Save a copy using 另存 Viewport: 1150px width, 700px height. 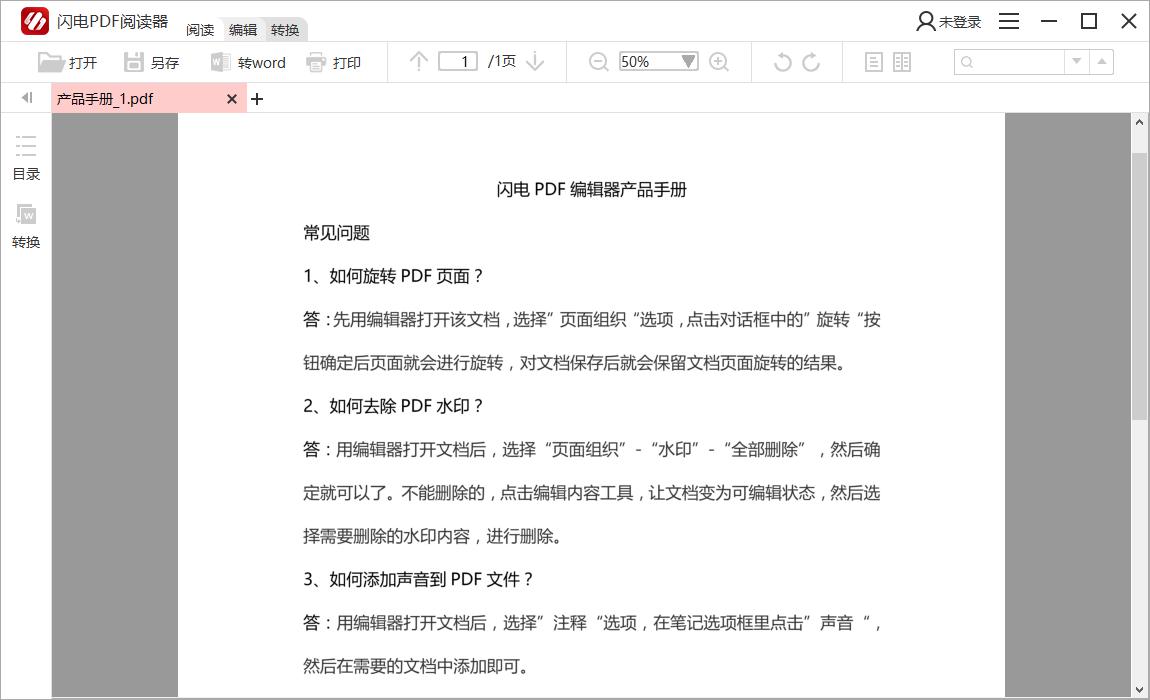[x=152, y=62]
